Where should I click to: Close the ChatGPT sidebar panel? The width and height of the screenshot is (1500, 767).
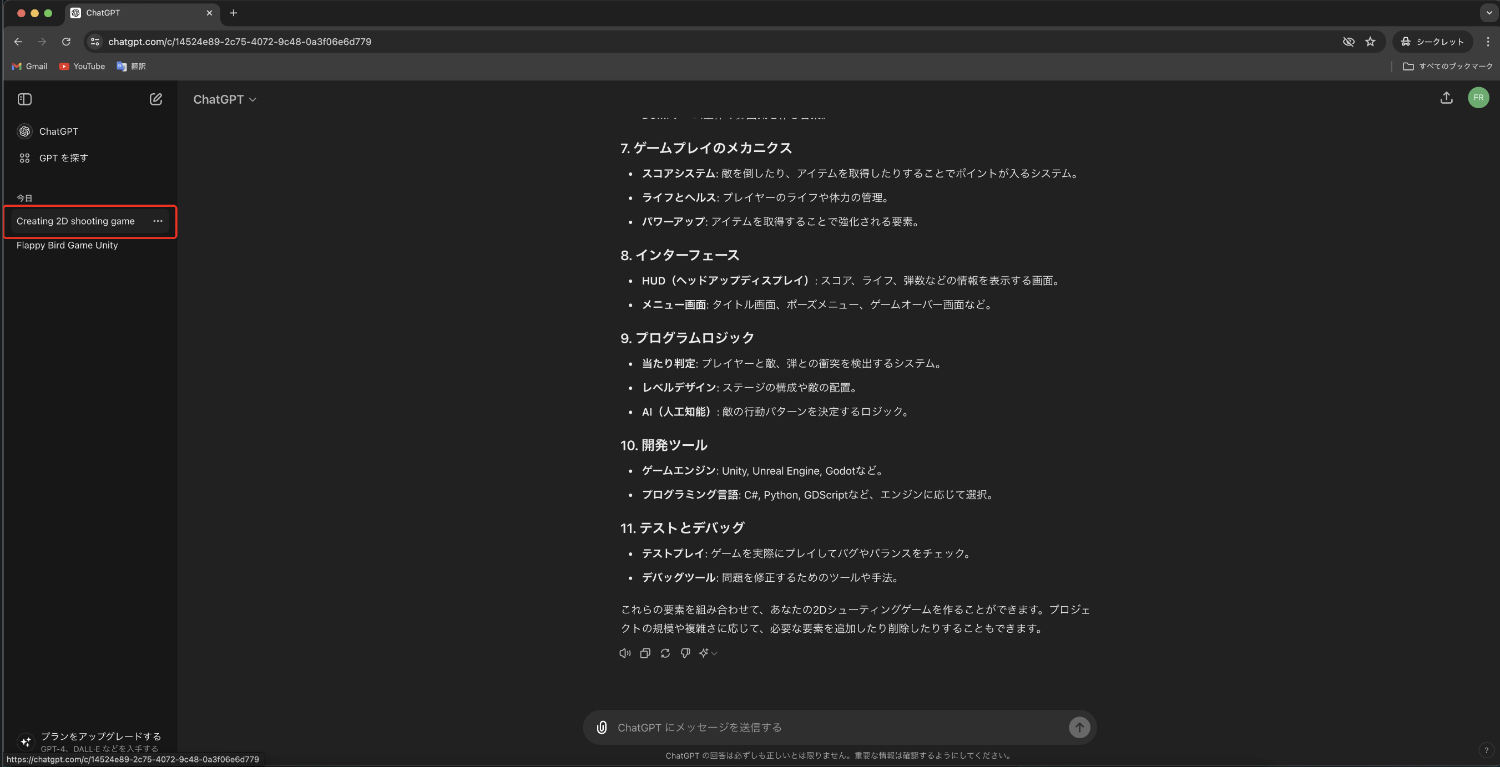(x=25, y=99)
